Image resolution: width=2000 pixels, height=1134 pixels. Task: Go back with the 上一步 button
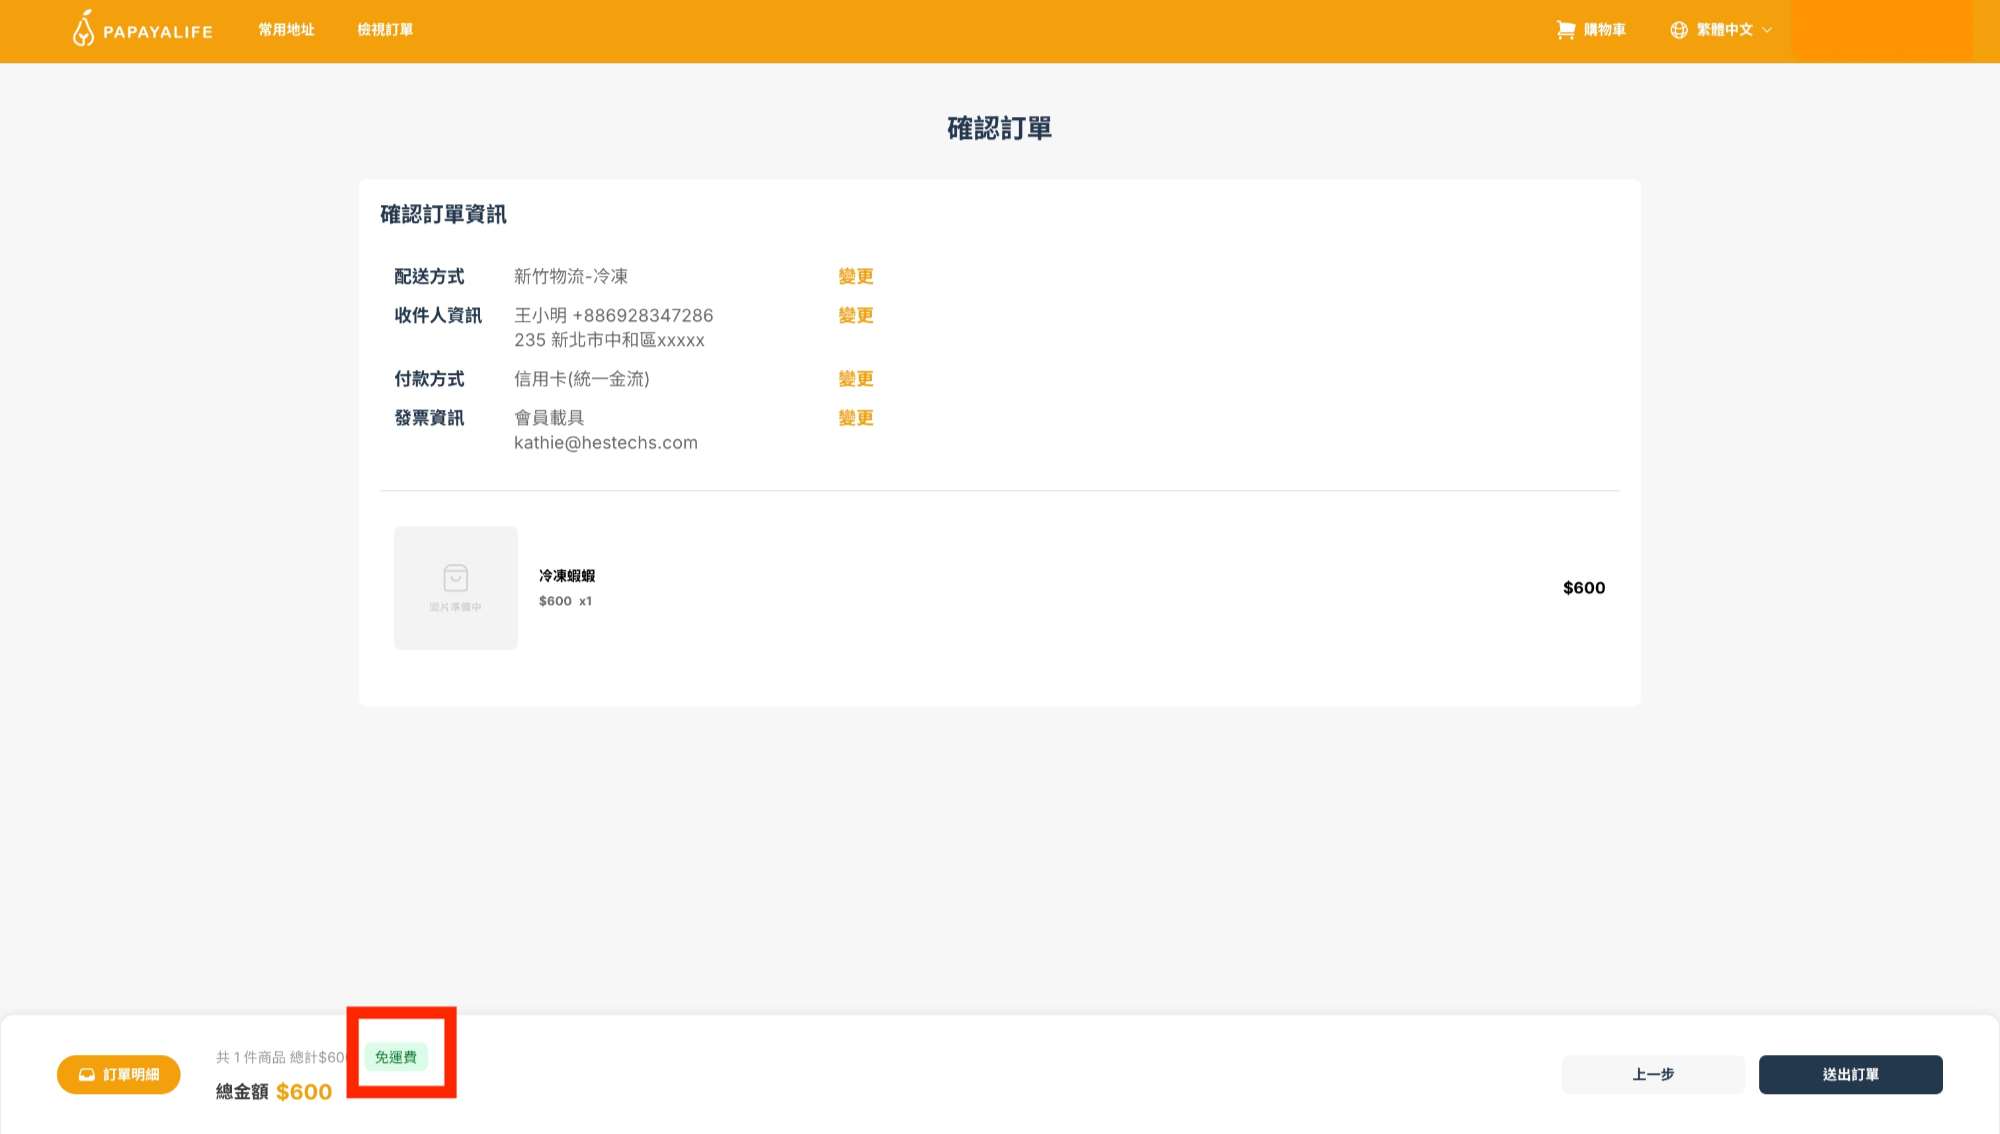(1653, 1075)
